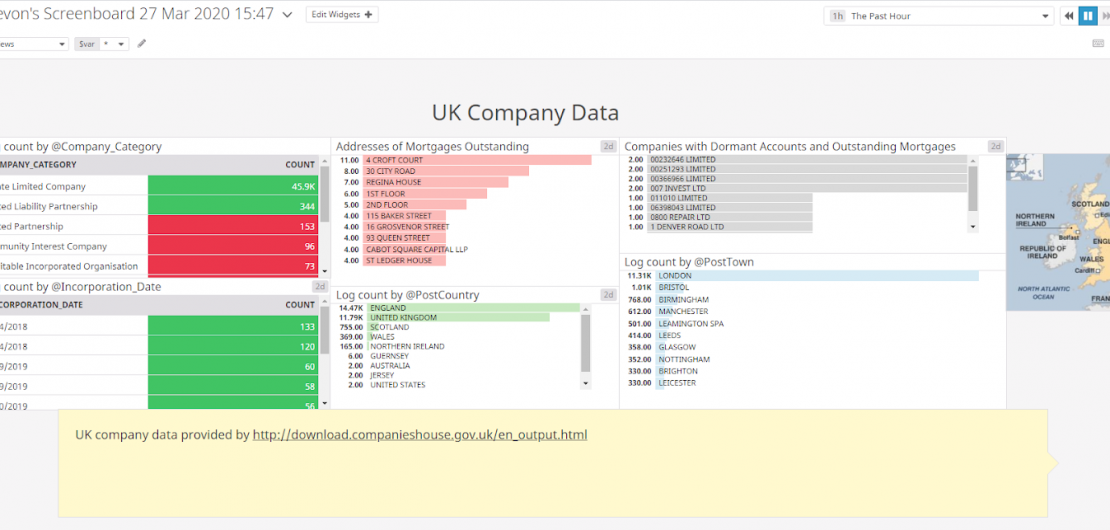Click the 1h time badge
The image size is (1110, 530).
(x=837, y=16)
